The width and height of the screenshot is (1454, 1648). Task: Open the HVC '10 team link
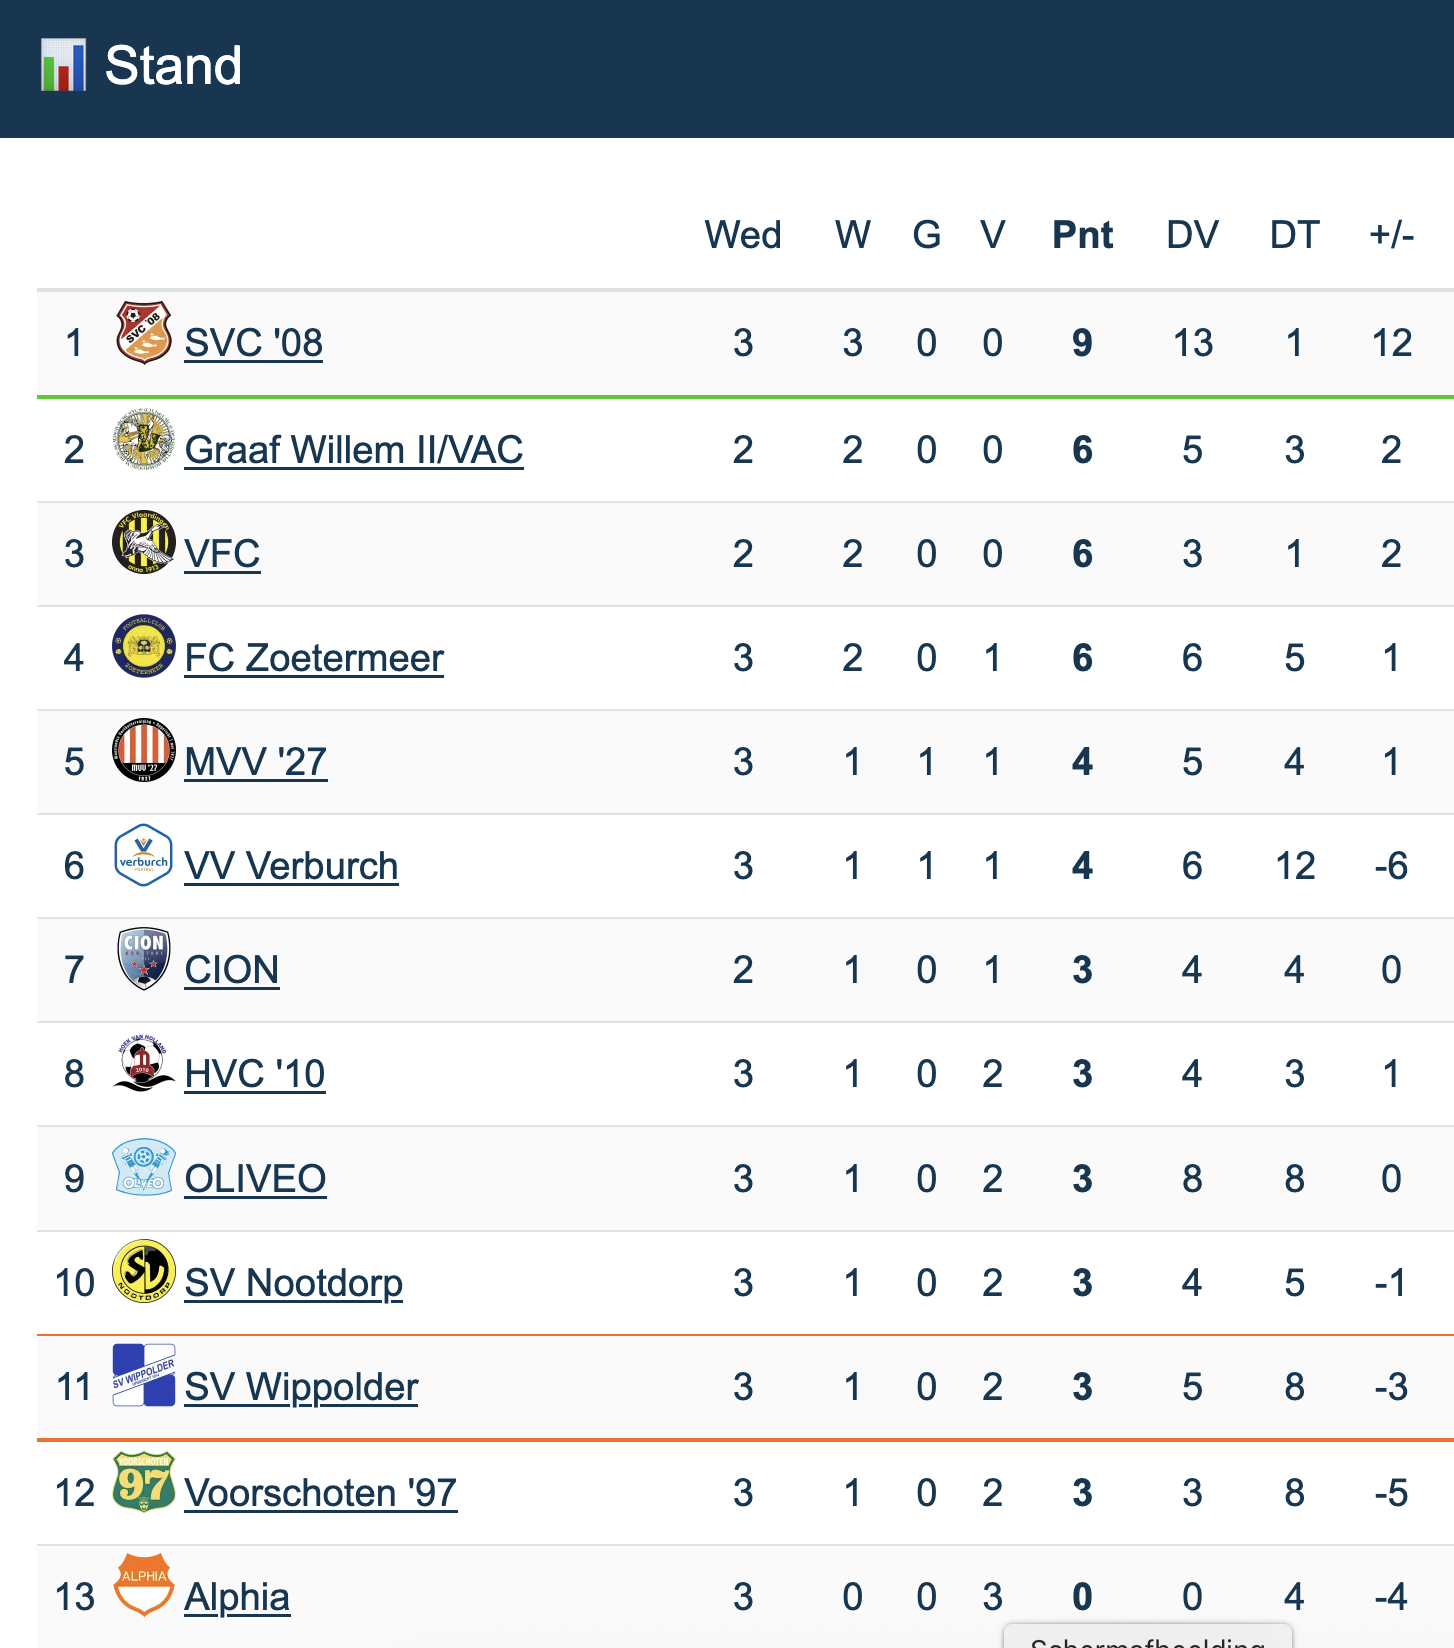click(255, 1074)
